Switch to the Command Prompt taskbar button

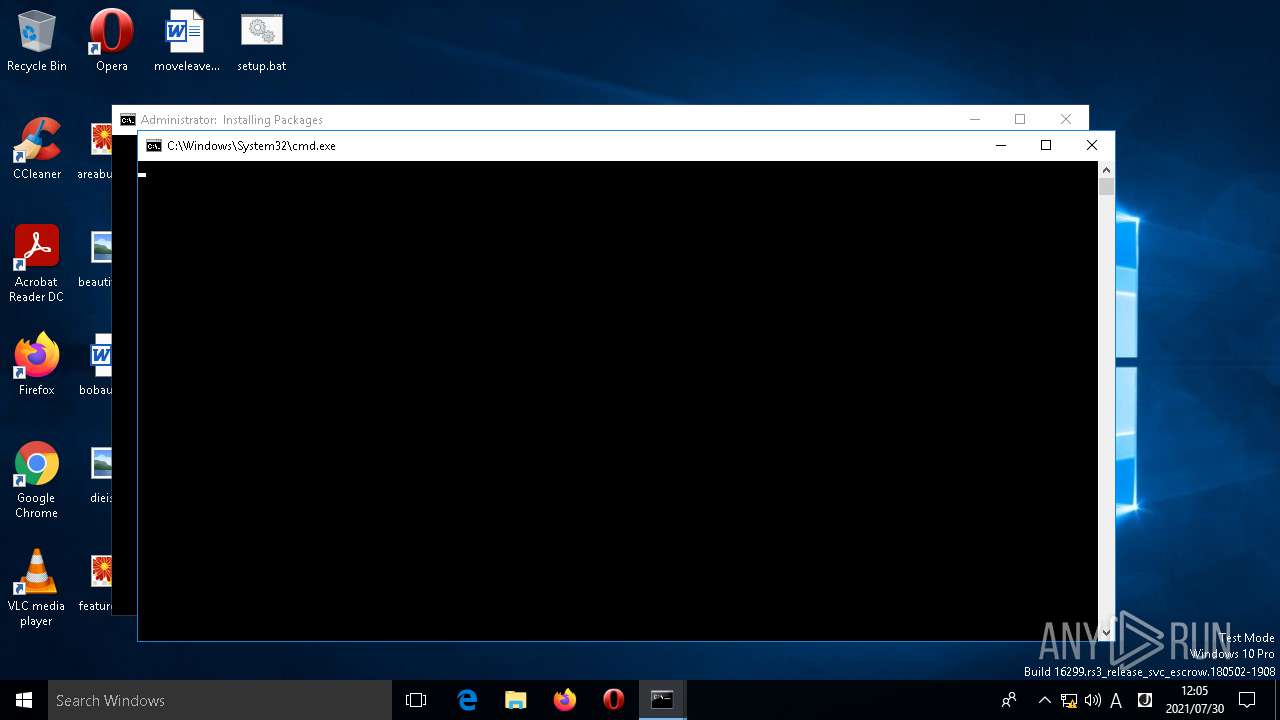click(x=662, y=700)
